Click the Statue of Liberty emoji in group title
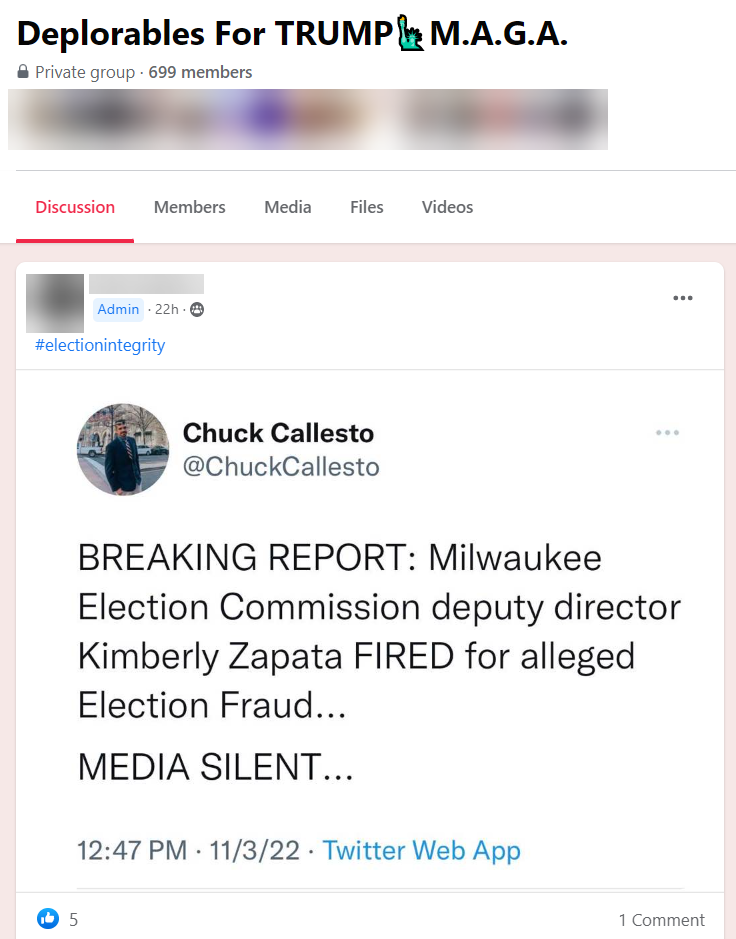Screen dimensions: 736x939 (x=408, y=31)
